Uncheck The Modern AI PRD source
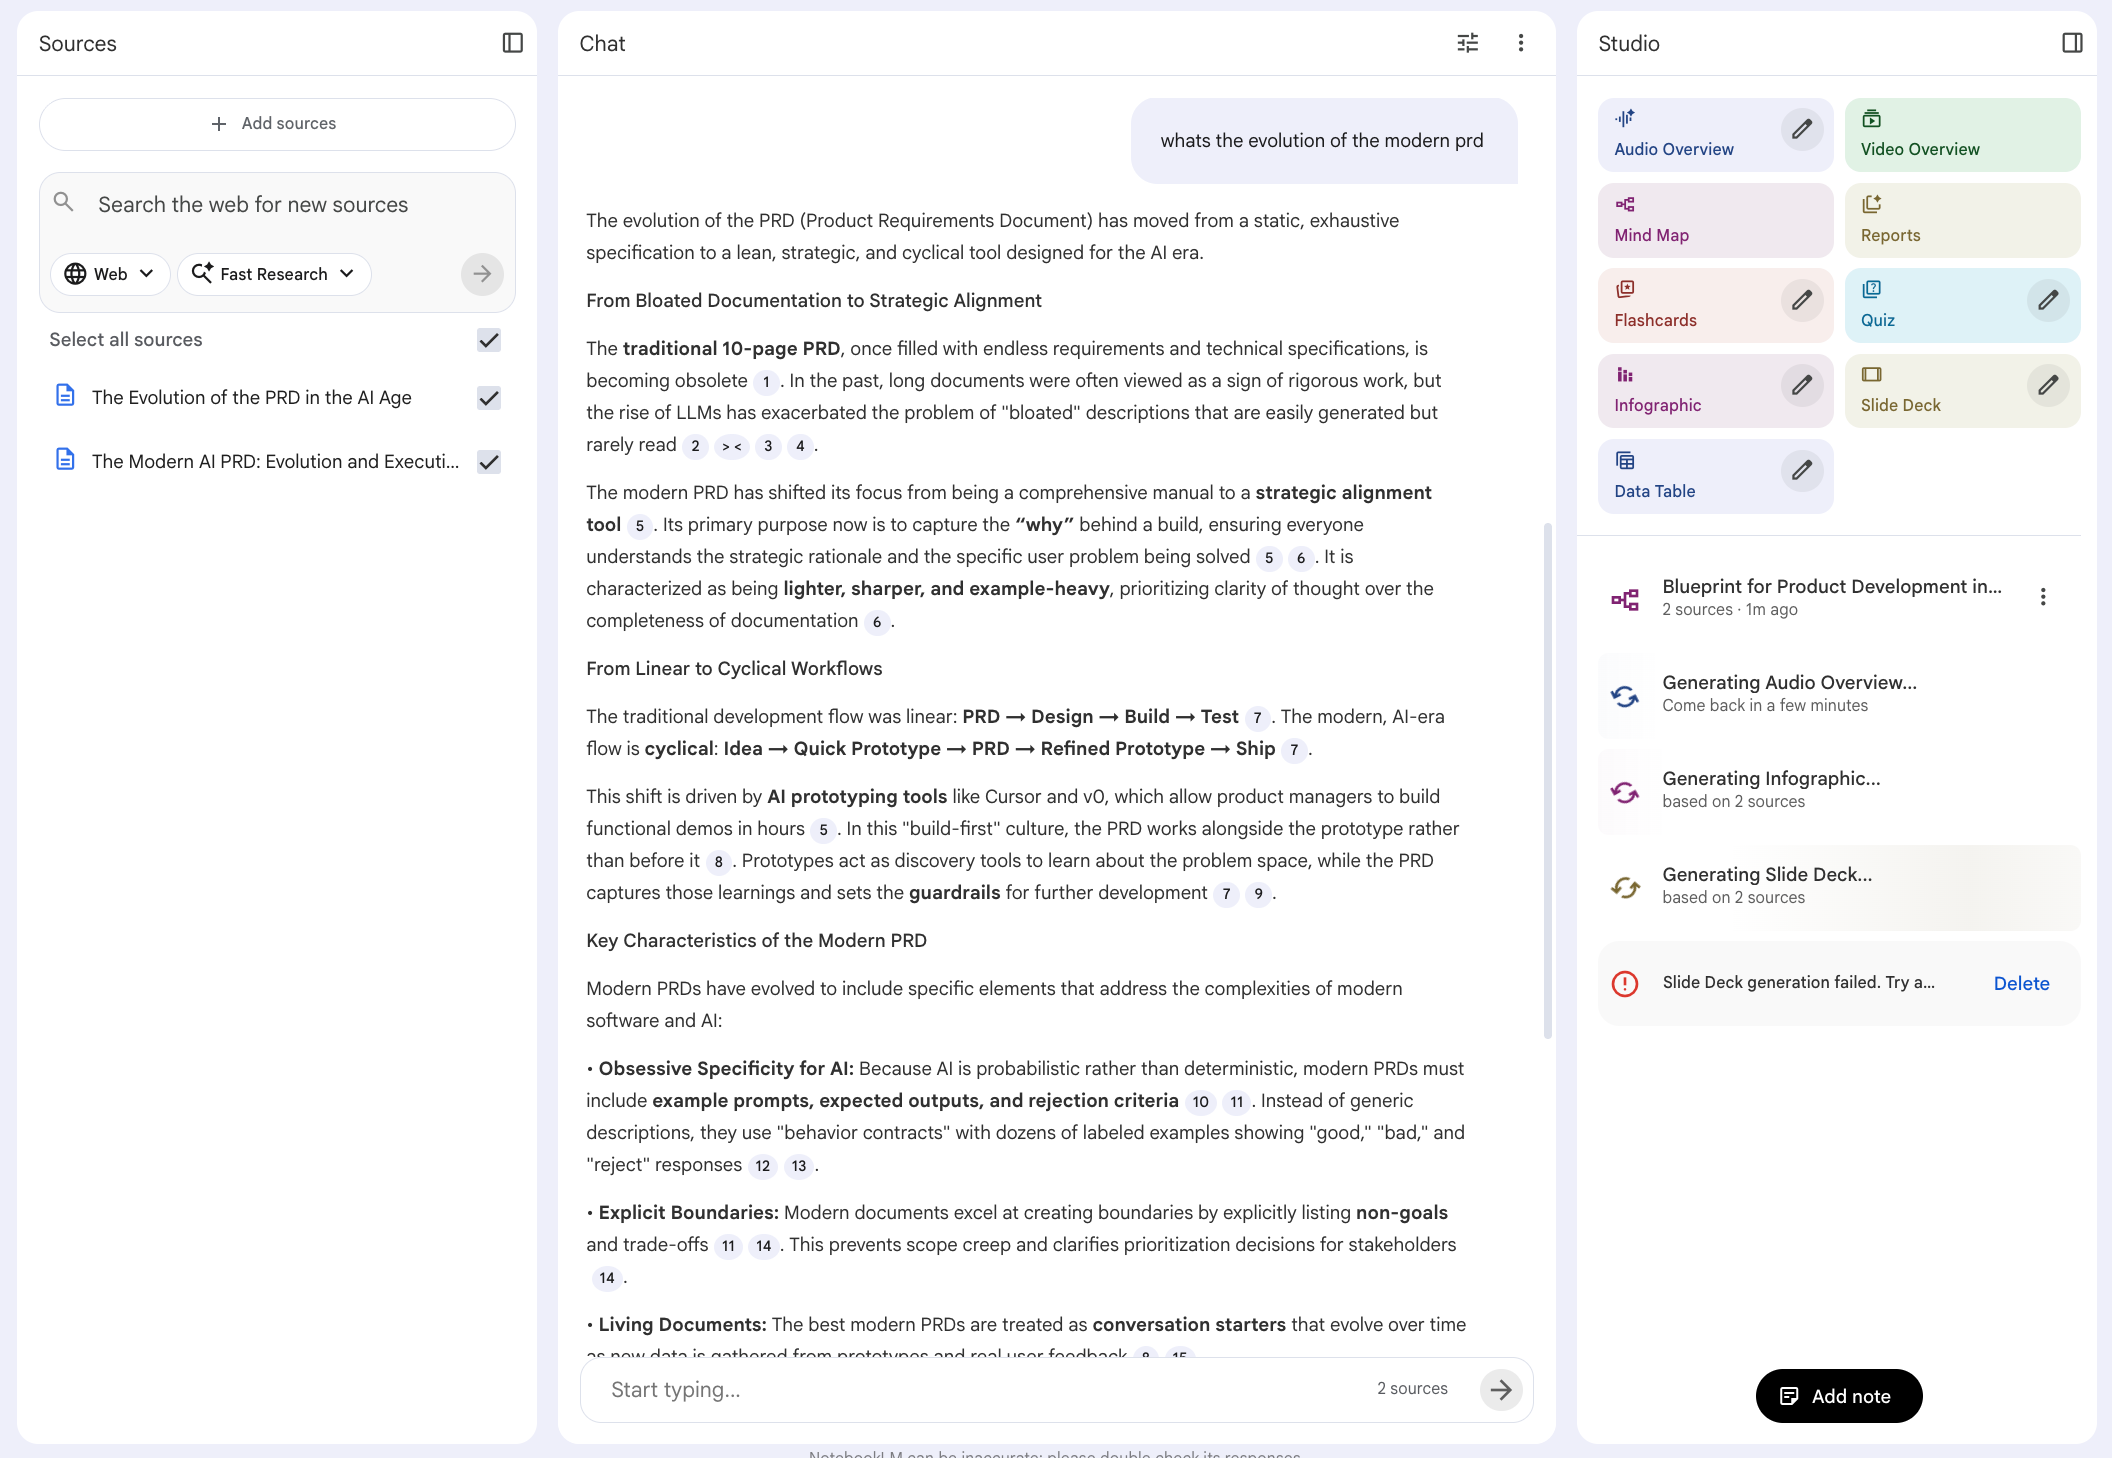The height and width of the screenshot is (1458, 2112). pyautogui.click(x=488, y=462)
